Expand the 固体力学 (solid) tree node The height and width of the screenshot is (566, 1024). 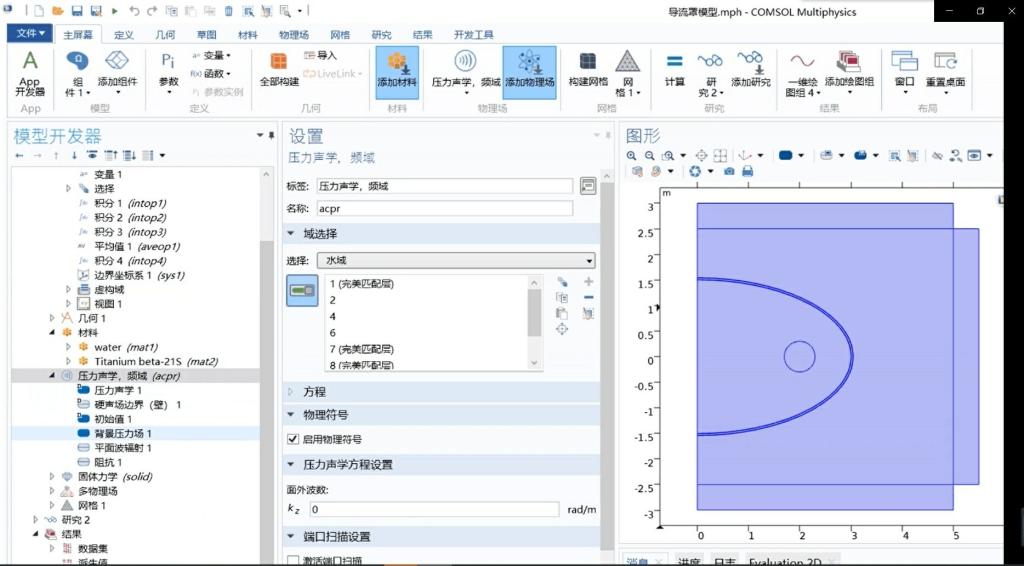point(53,477)
